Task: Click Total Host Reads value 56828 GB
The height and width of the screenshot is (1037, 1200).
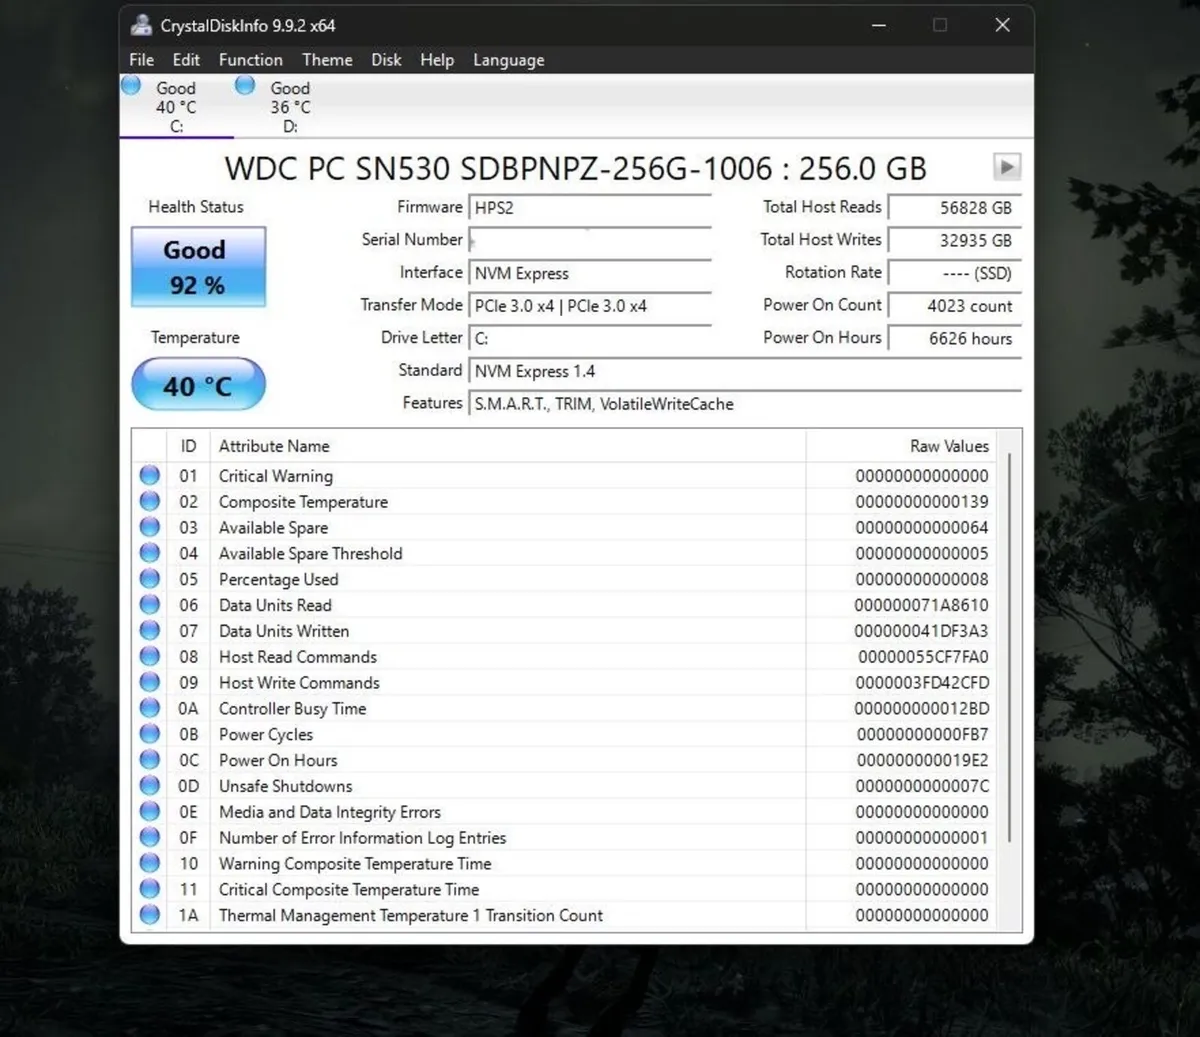Action: click(954, 207)
